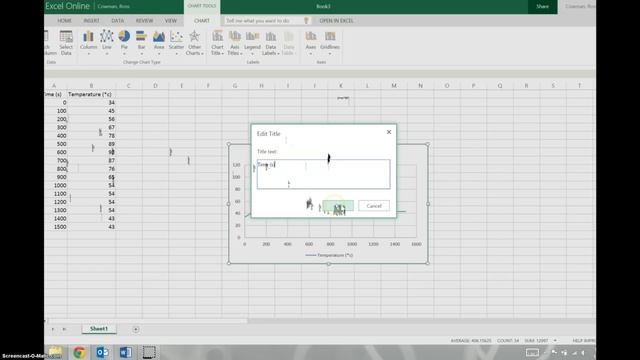
Task: Click the Select Data icon
Action: click(66, 42)
